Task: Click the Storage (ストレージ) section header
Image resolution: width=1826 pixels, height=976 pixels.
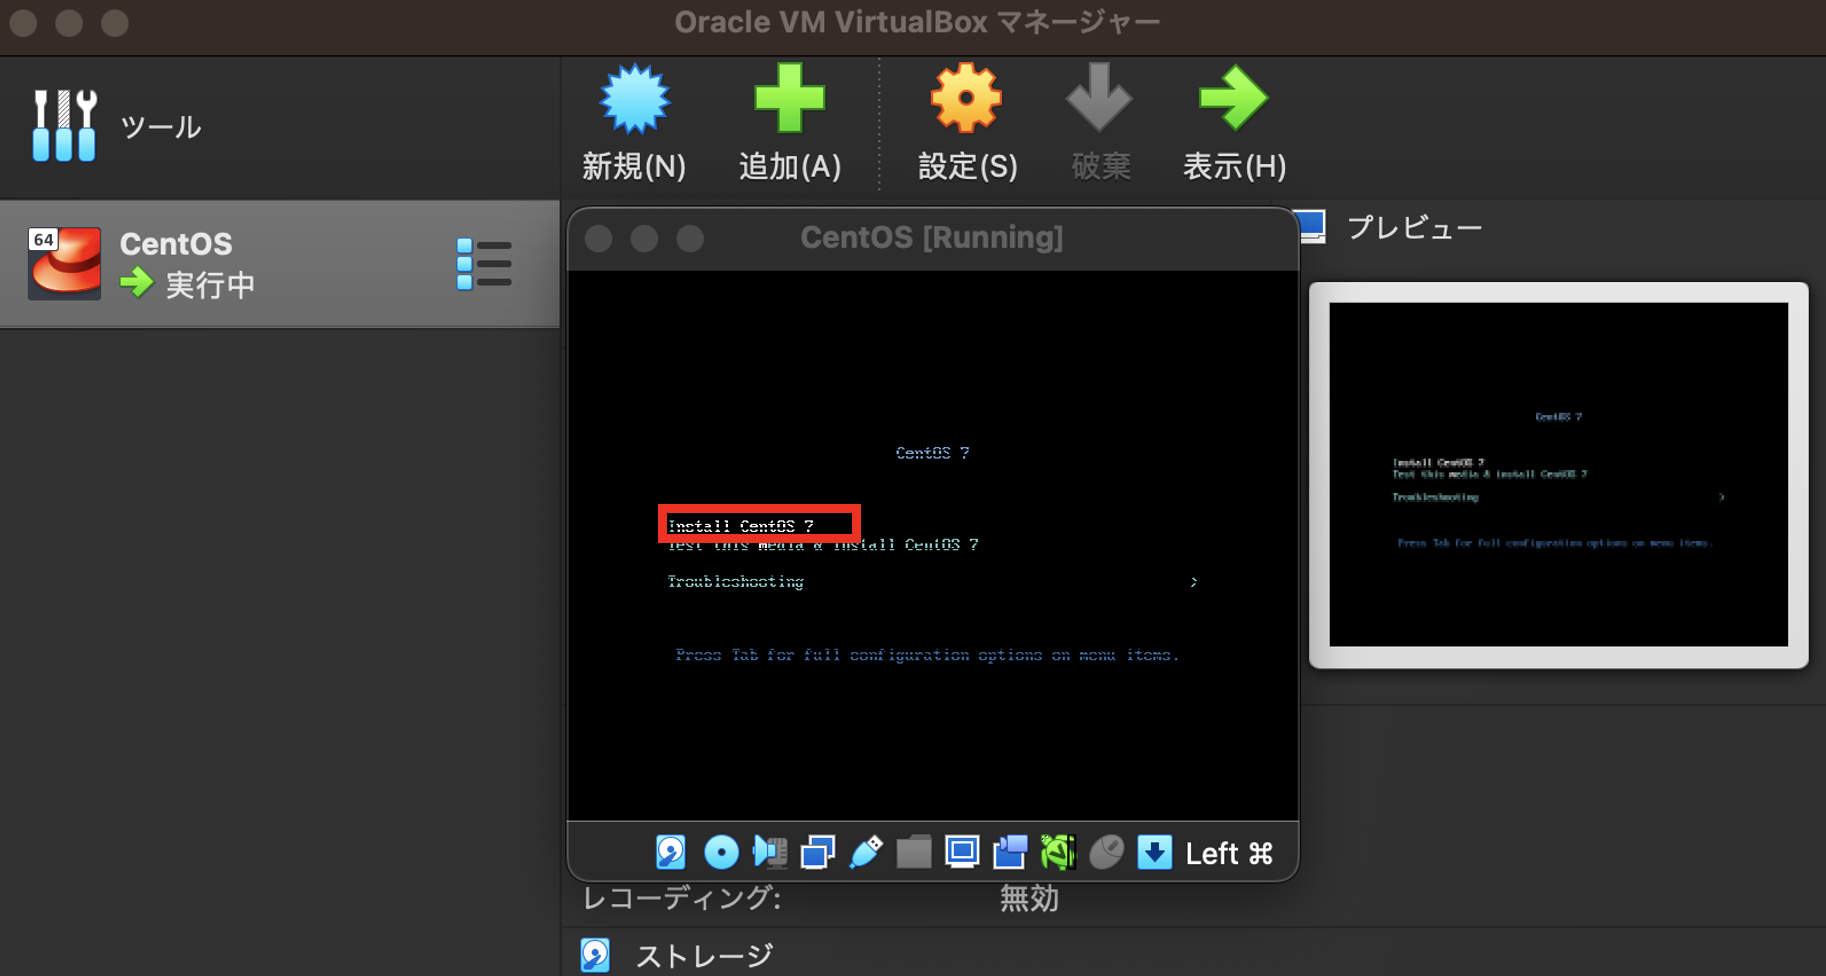Action: 704,956
